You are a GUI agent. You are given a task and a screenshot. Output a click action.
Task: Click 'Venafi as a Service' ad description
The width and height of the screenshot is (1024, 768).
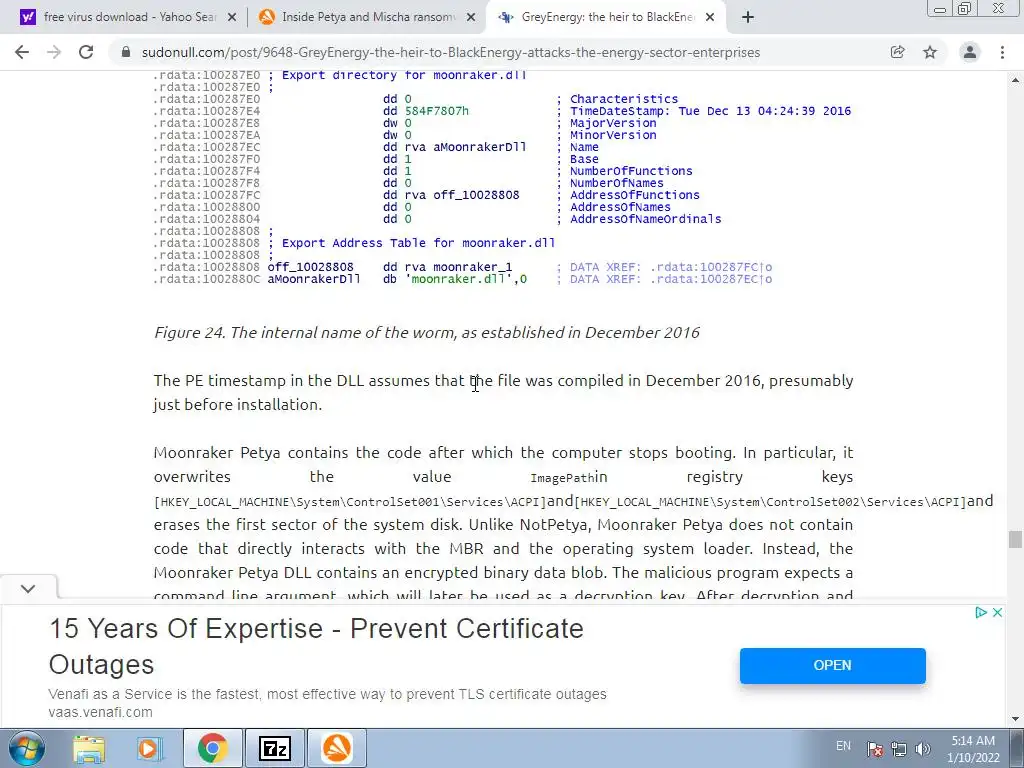coord(327,694)
